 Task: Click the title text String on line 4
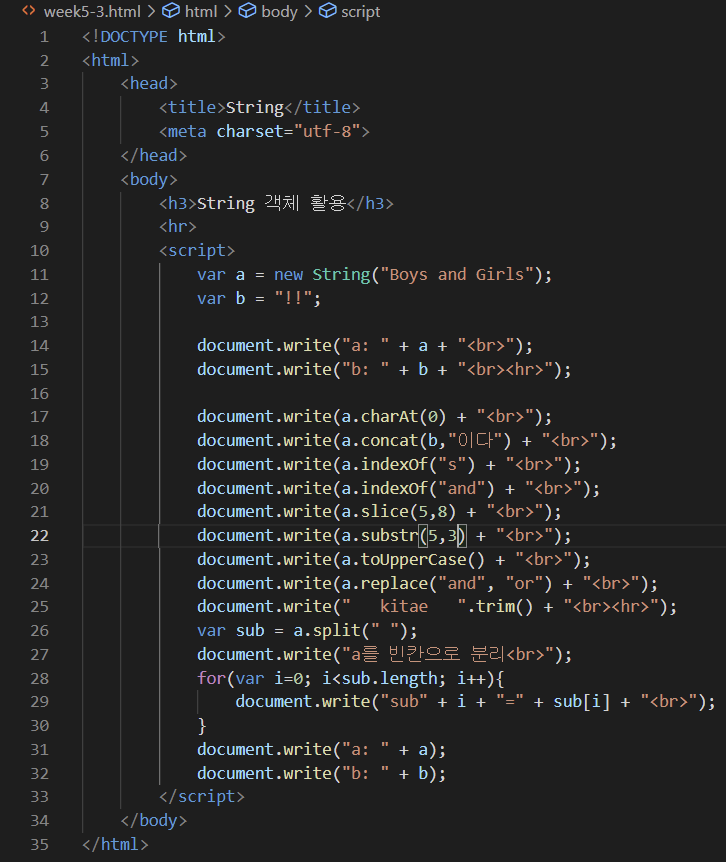point(254,108)
